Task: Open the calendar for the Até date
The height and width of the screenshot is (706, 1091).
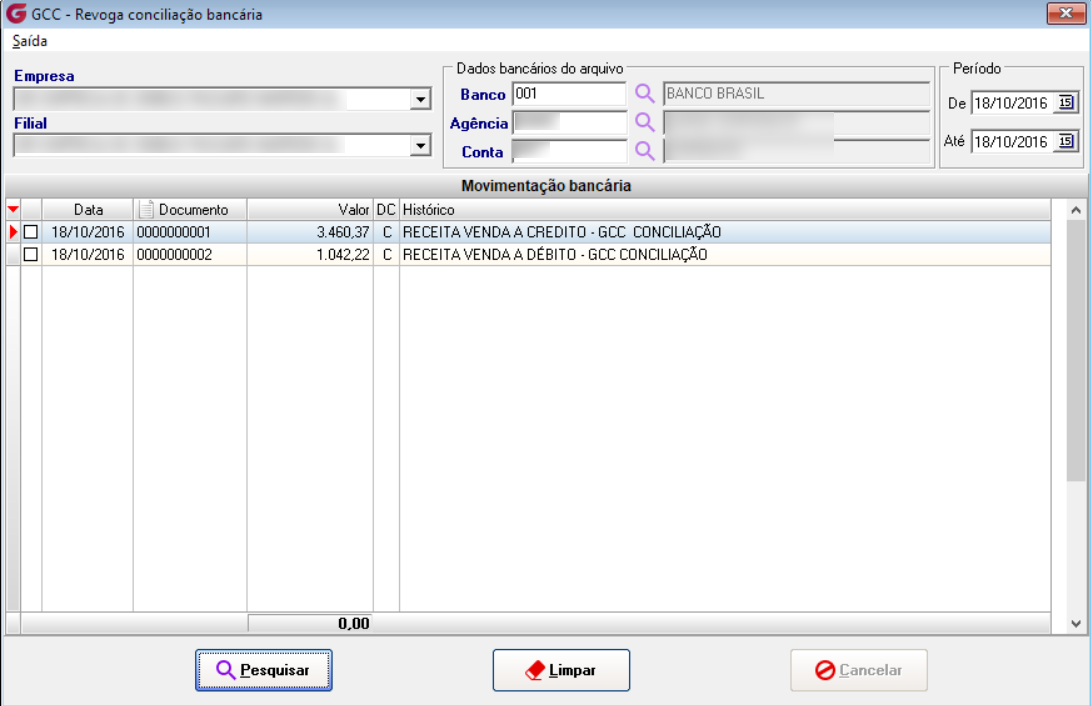Action: tap(1065, 142)
